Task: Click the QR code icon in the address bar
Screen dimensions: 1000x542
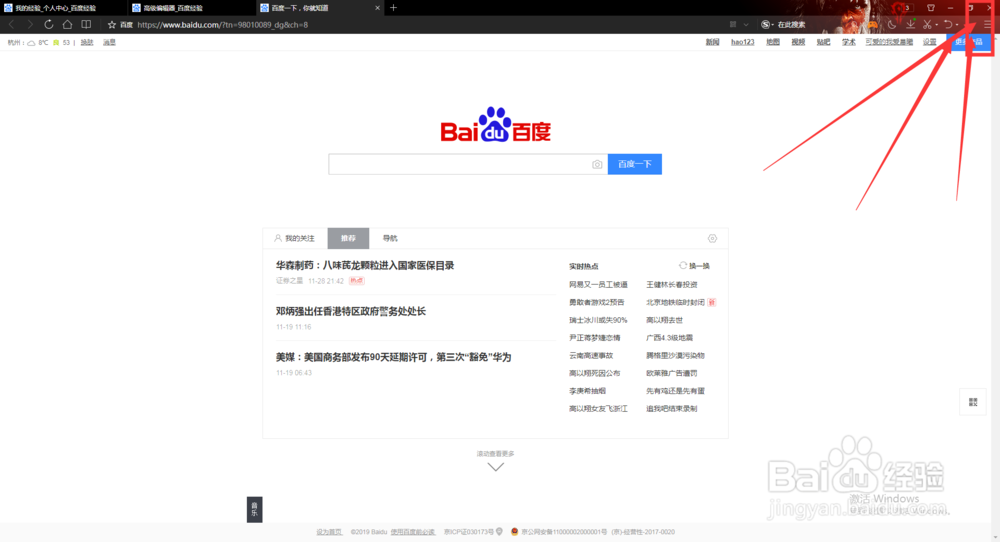Action: coord(733,24)
